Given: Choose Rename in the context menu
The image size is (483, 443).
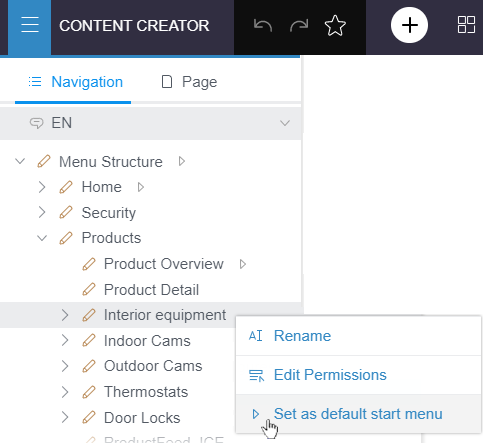Looking at the screenshot, I should pyautogui.click(x=358, y=336).
